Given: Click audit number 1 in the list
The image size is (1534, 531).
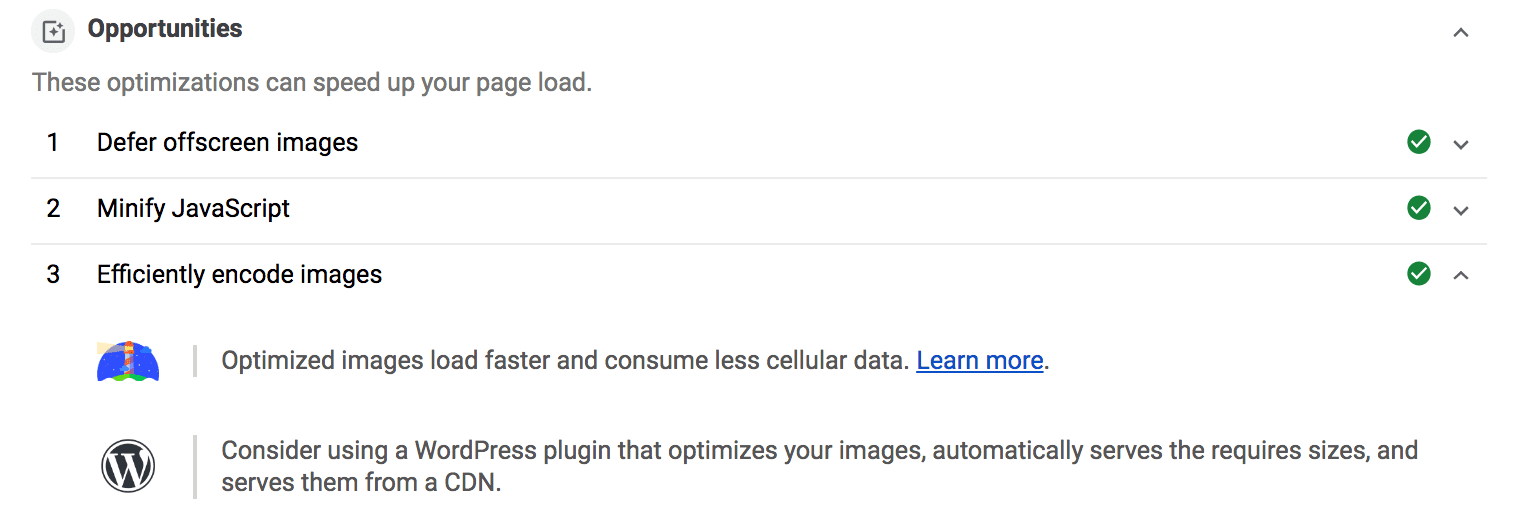Looking at the screenshot, I should tap(53, 143).
